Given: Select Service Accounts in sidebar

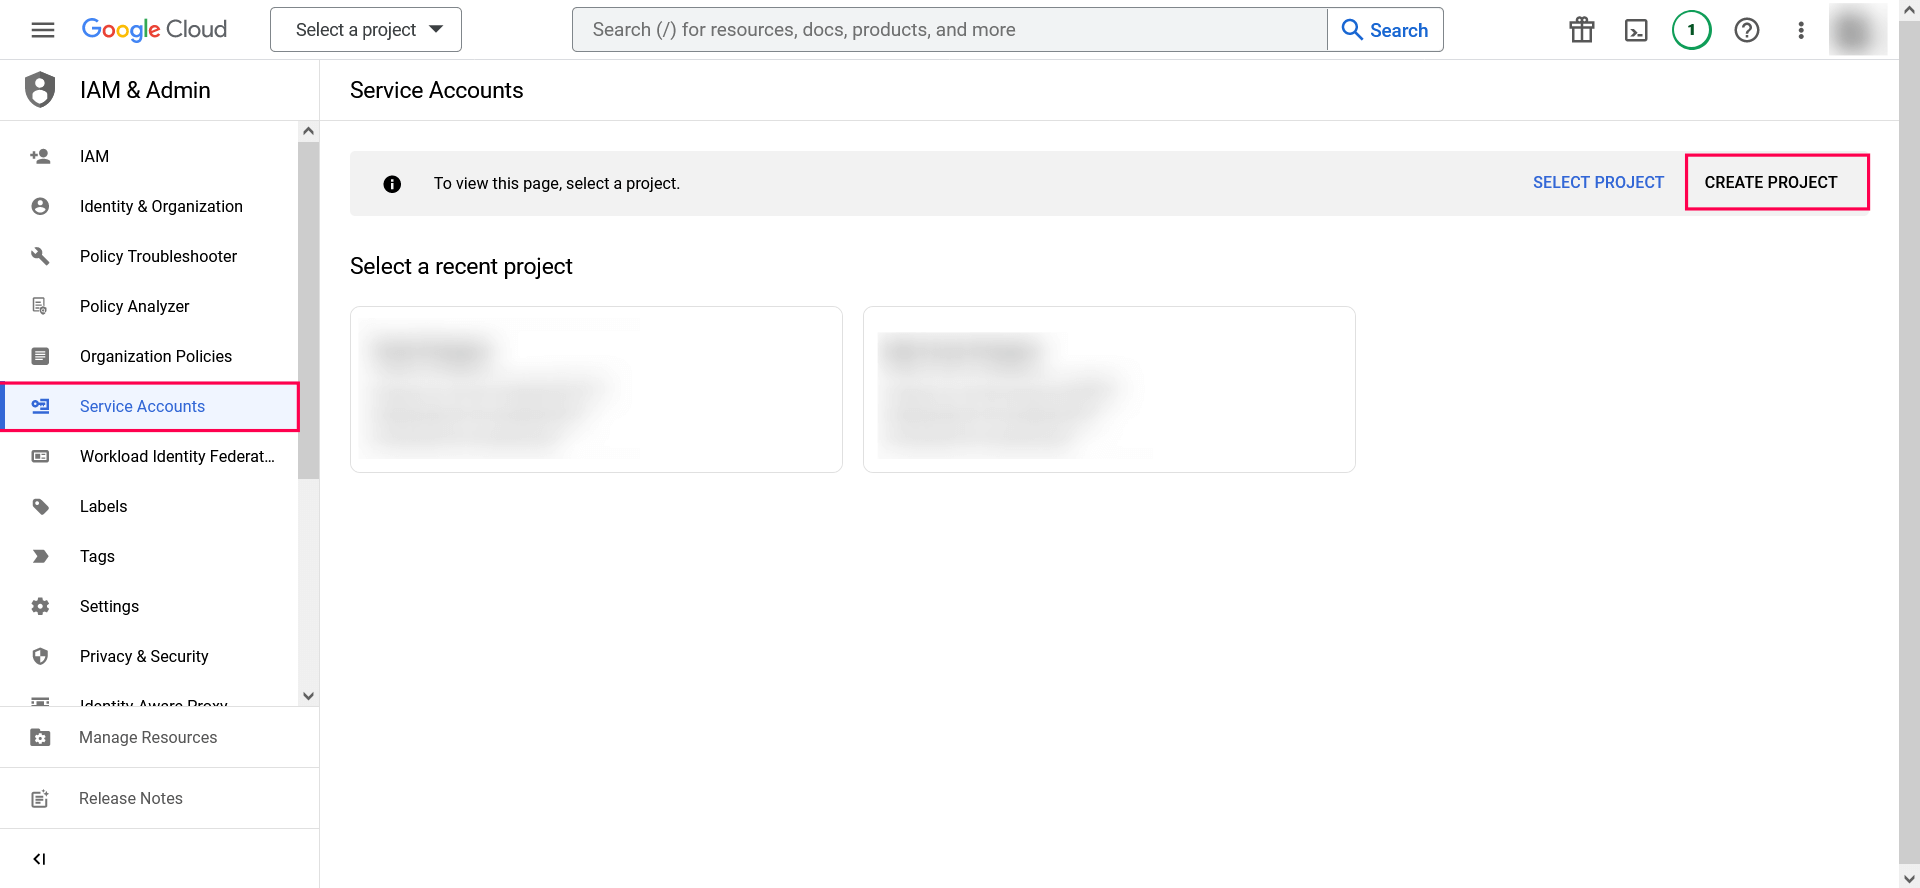Looking at the screenshot, I should [x=150, y=406].
